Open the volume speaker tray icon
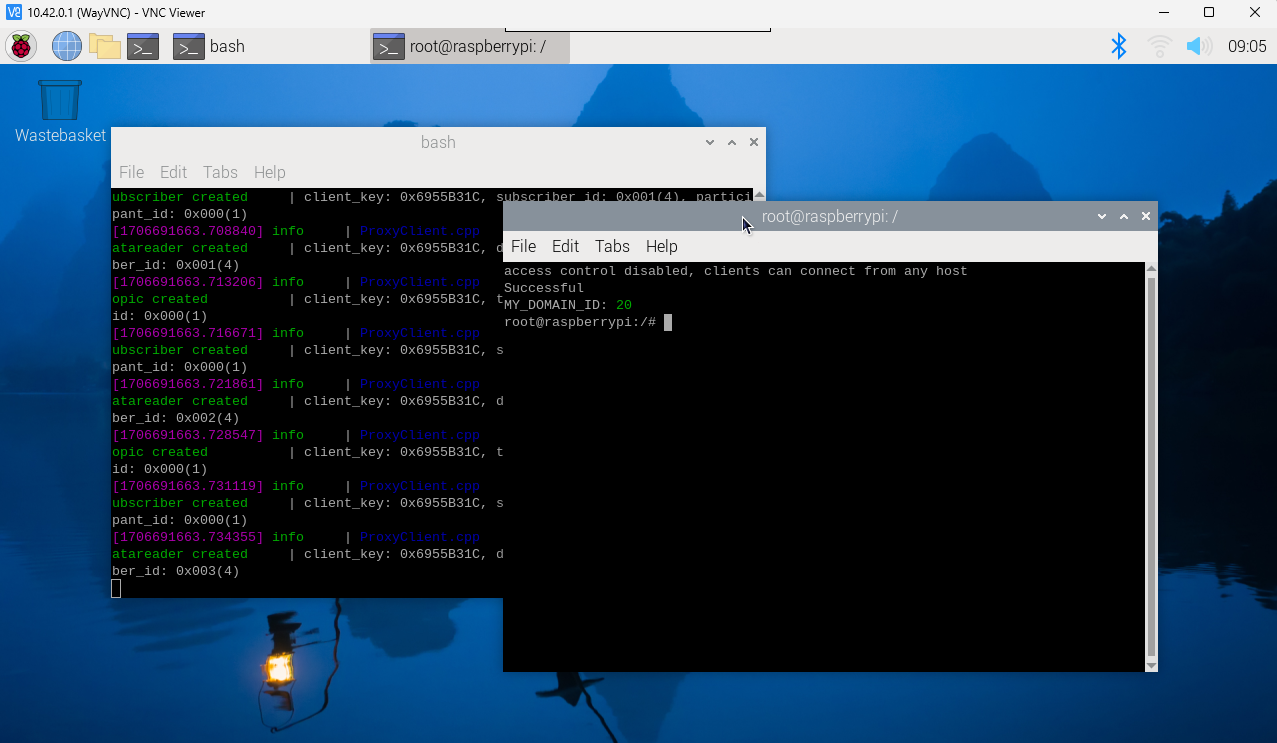The image size is (1277, 743). coord(1199,46)
